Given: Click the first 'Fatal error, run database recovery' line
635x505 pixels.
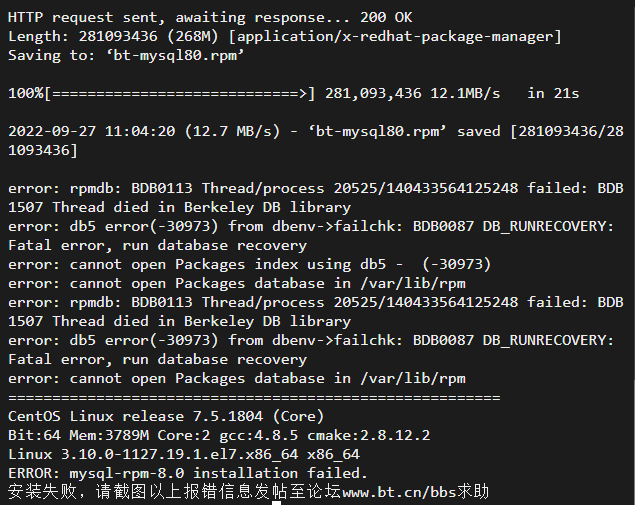Looking at the screenshot, I should coord(158,245).
